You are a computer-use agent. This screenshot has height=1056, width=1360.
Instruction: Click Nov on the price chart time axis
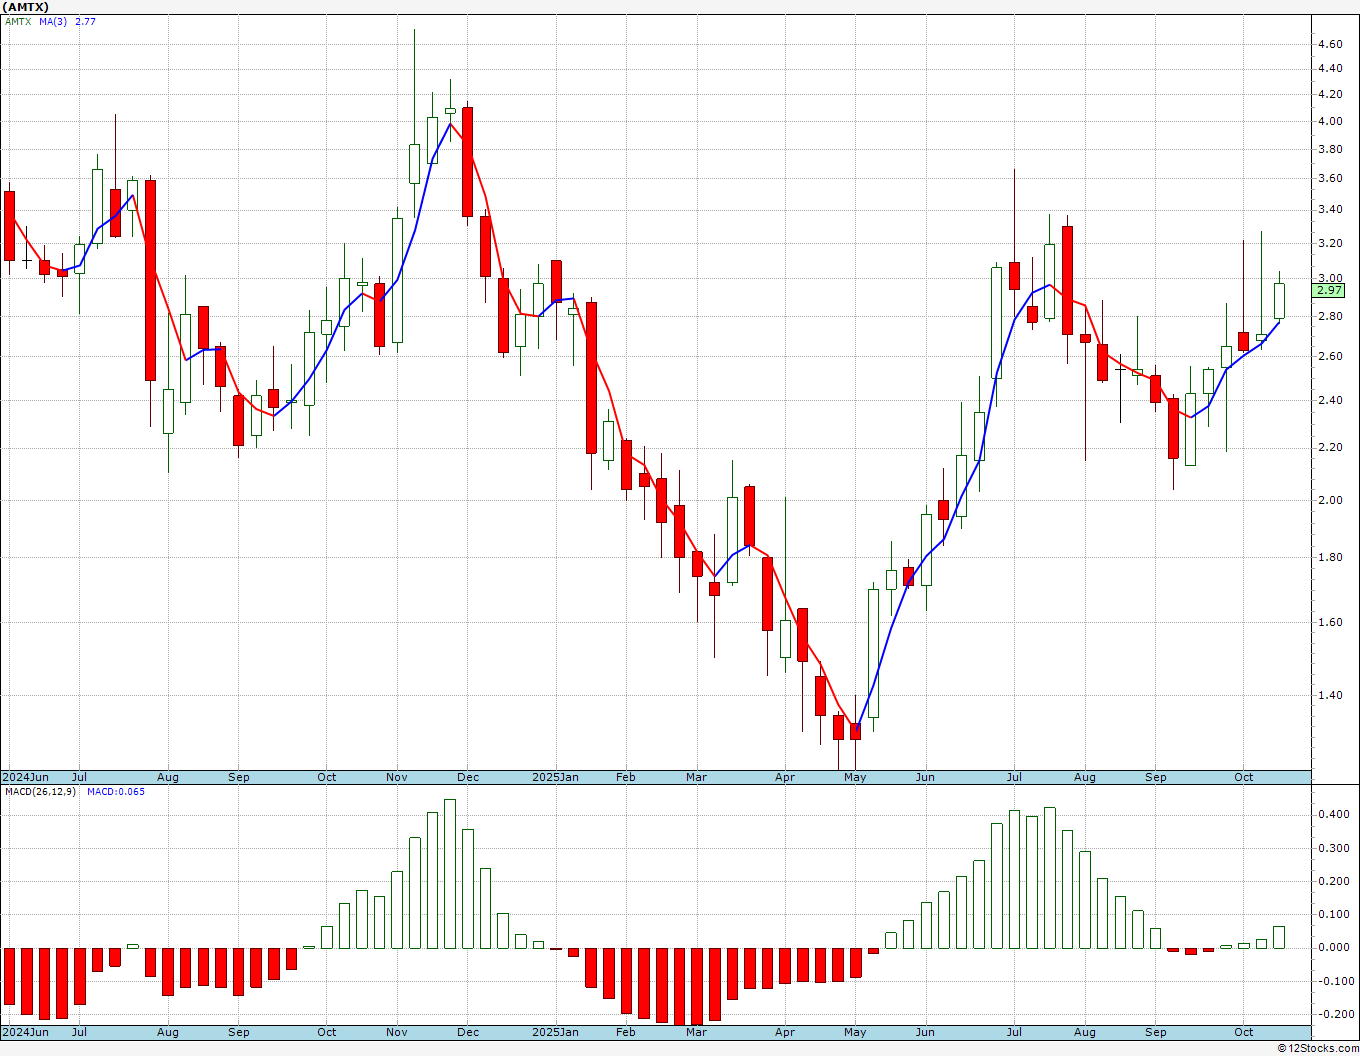(x=397, y=777)
